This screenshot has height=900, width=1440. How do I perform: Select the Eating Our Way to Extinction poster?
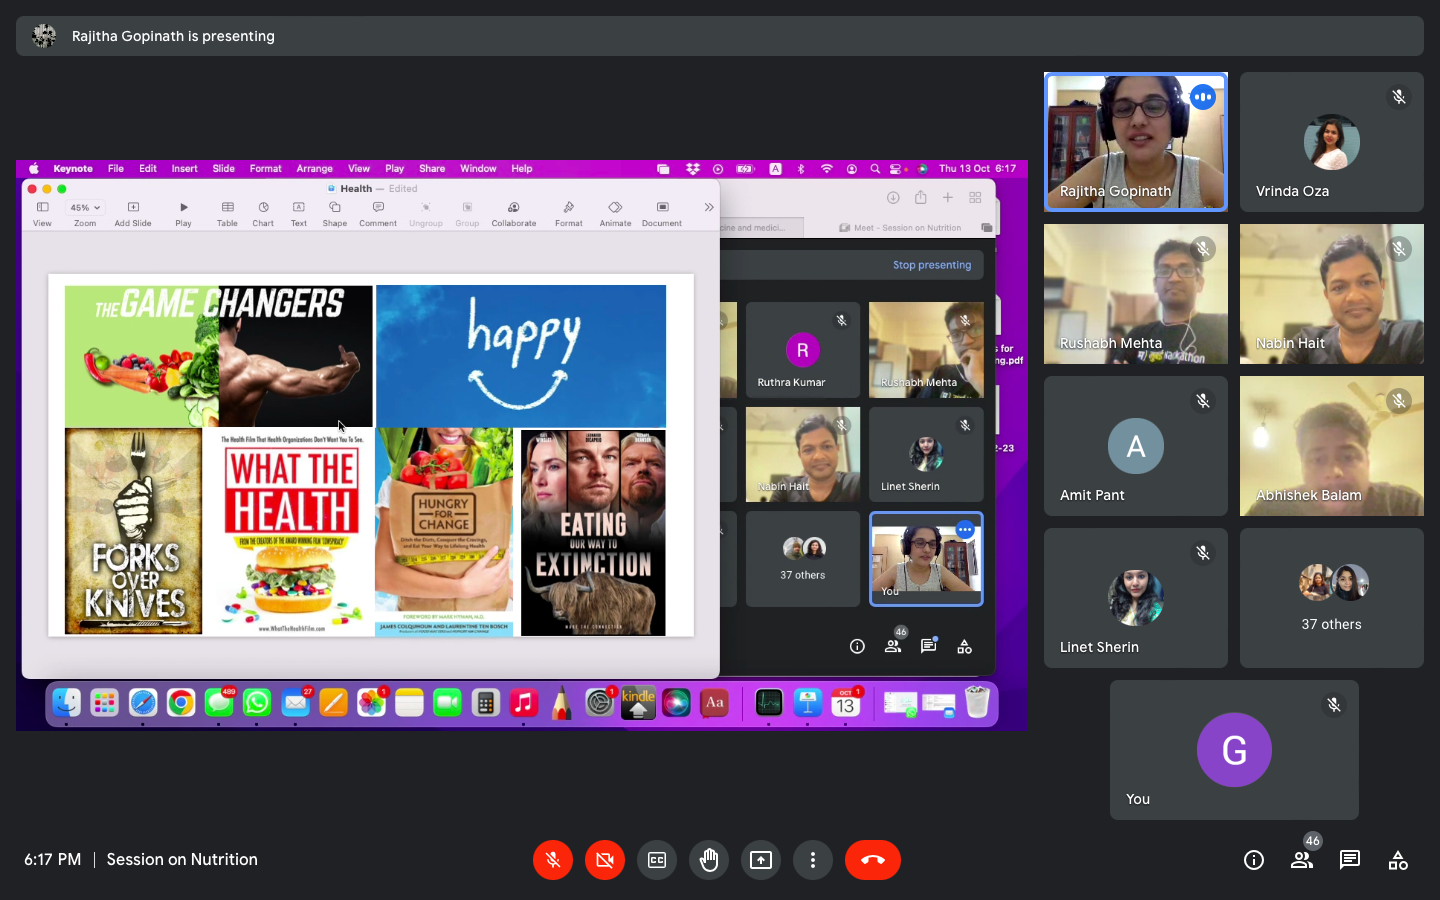click(x=593, y=532)
